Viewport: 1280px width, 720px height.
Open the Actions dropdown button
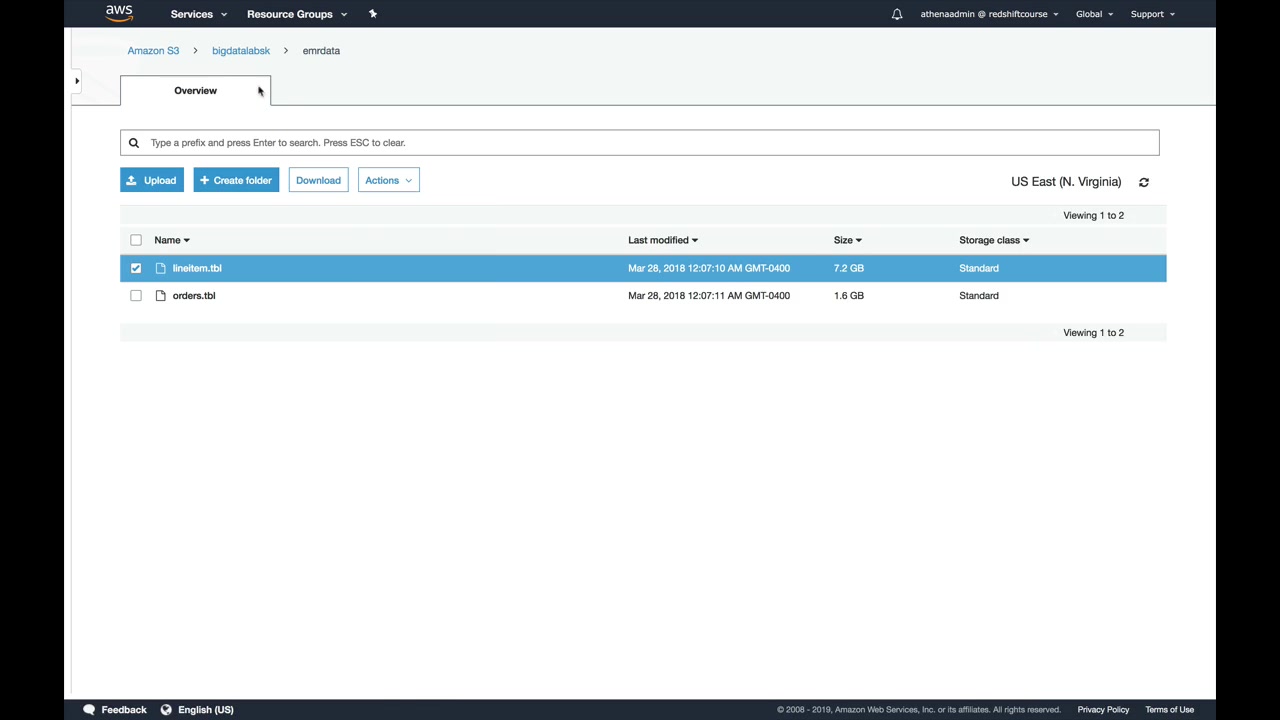[388, 180]
